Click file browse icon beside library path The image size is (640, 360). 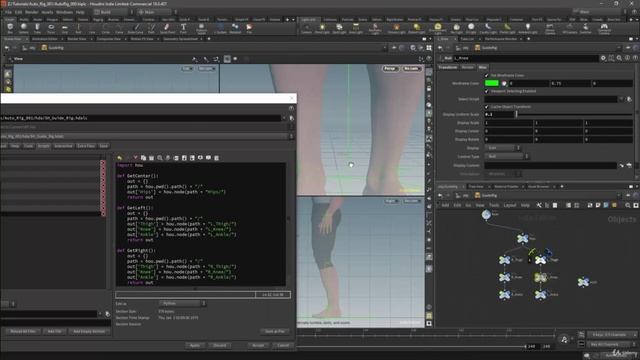point(291,118)
